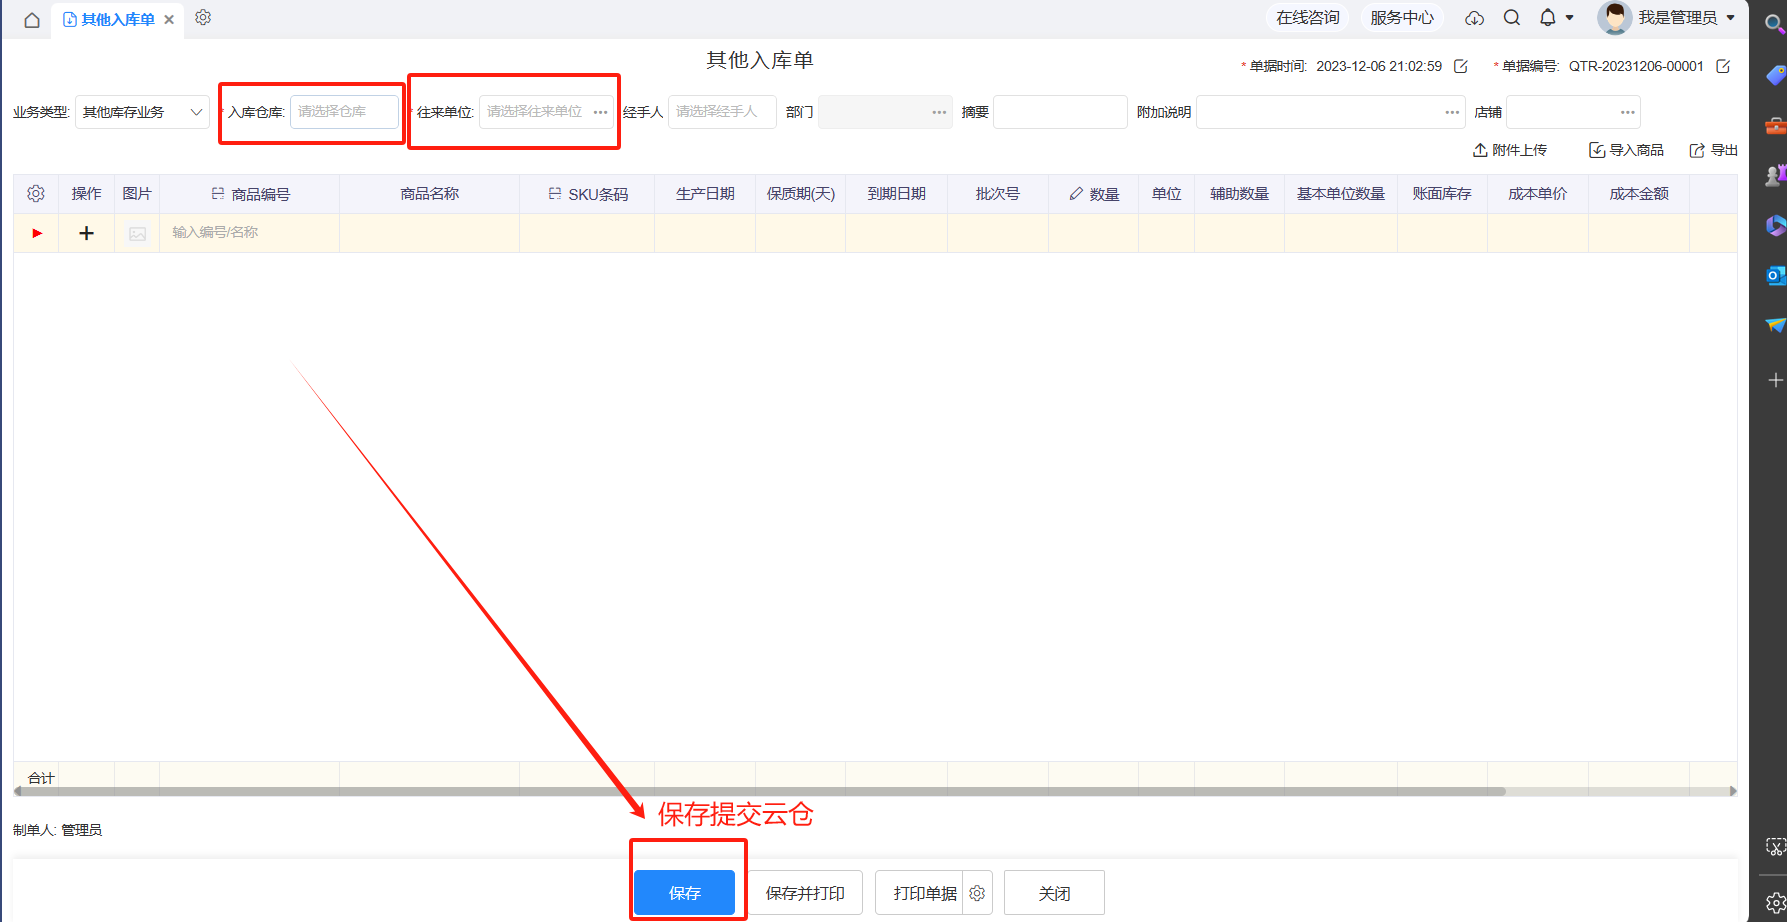The image size is (1787, 922).
Task: Go to the home icon tab
Action: 32,20
